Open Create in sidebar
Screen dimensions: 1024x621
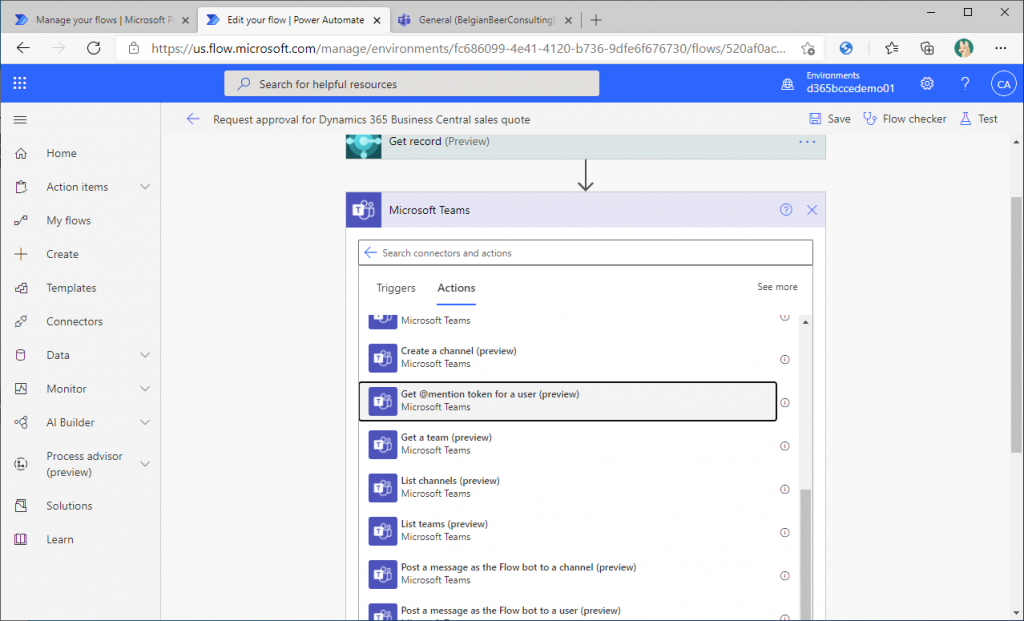pos(63,254)
